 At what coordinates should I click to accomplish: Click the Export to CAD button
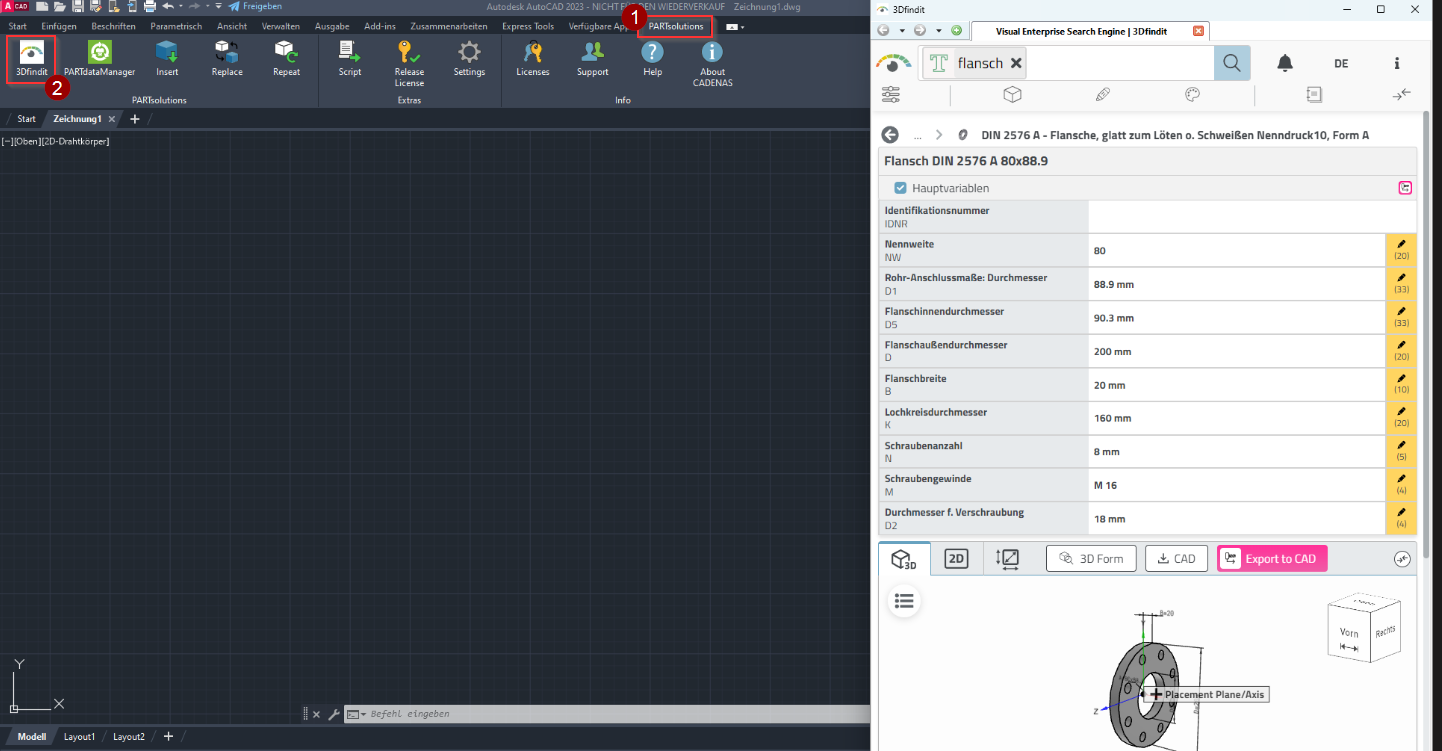(x=1272, y=559)
